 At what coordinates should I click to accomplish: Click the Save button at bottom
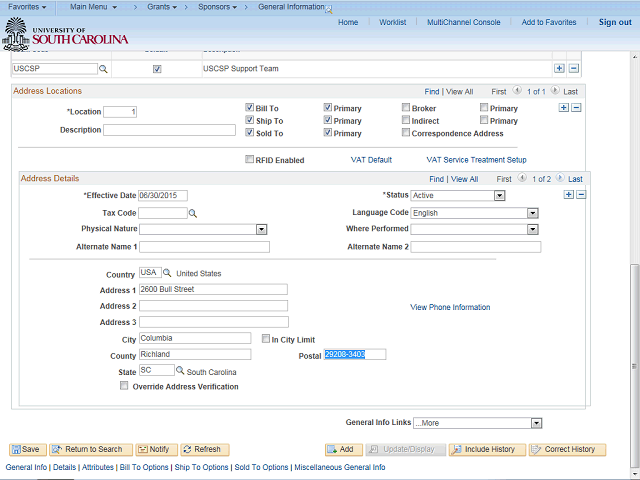tap(27, 450)
